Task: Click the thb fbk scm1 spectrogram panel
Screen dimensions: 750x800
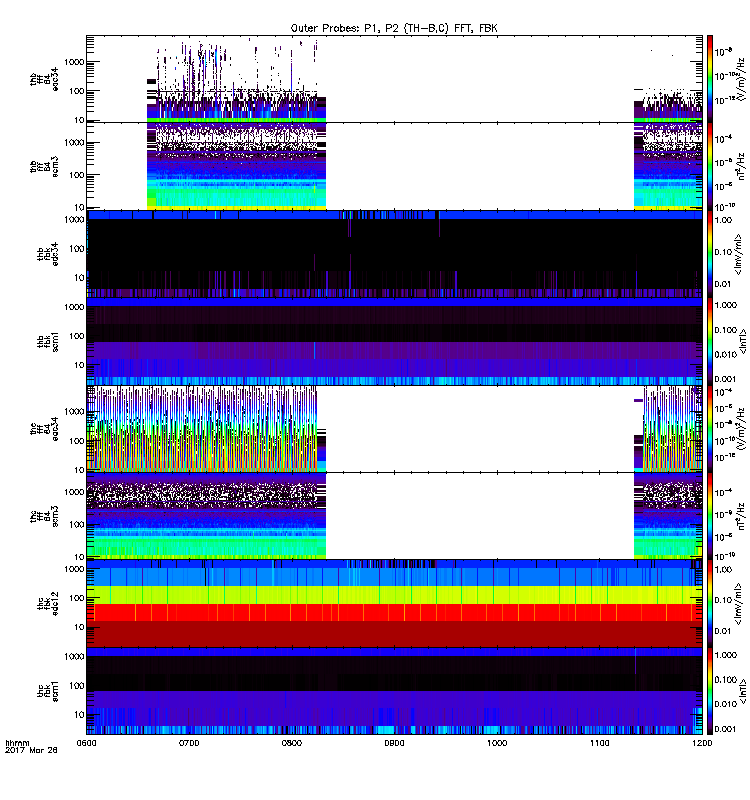Action: click(394, 341)
